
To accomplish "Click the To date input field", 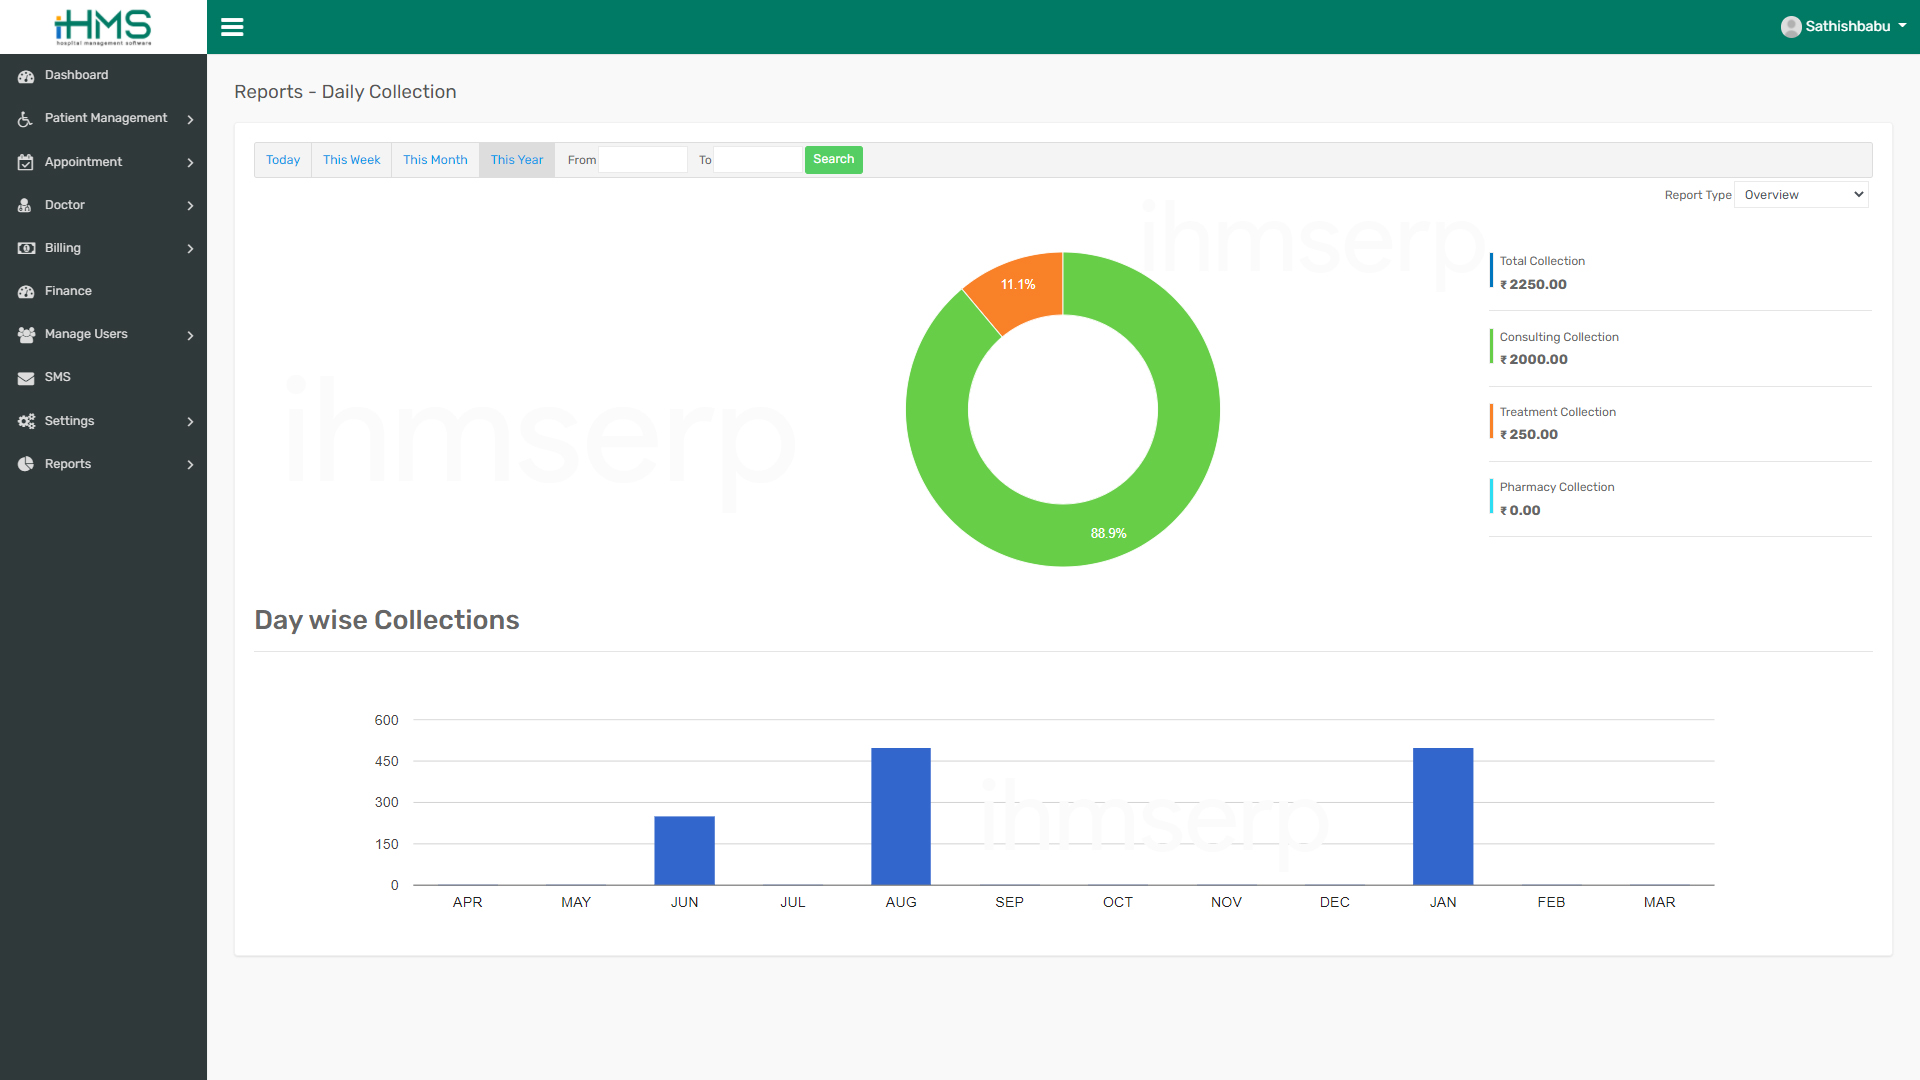I will pyautogui.click(x=757, y=160).
